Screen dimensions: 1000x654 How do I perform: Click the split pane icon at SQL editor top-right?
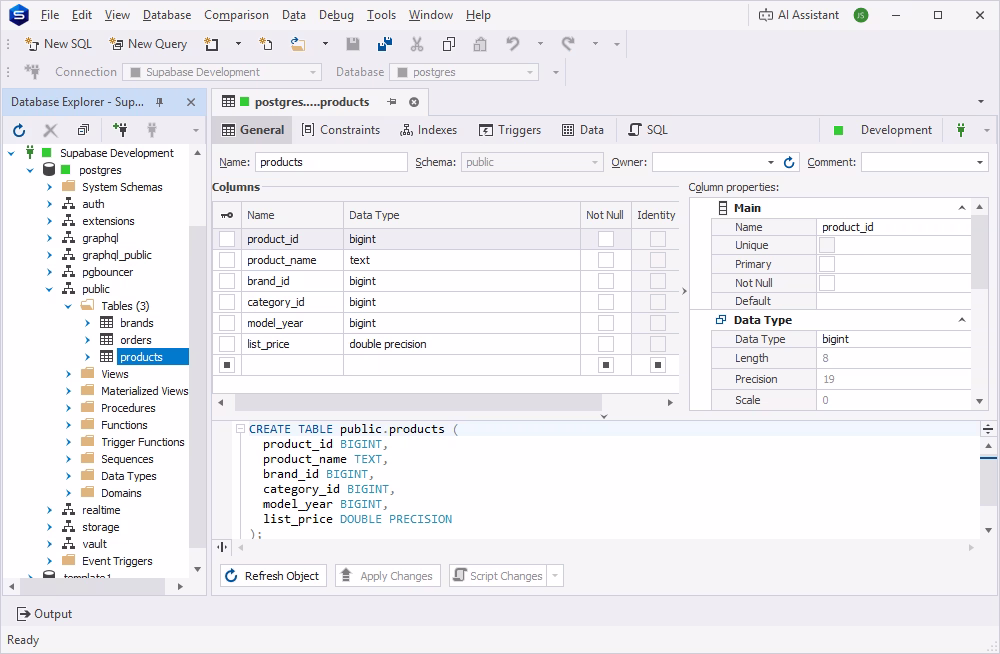(x=987, y=429)
